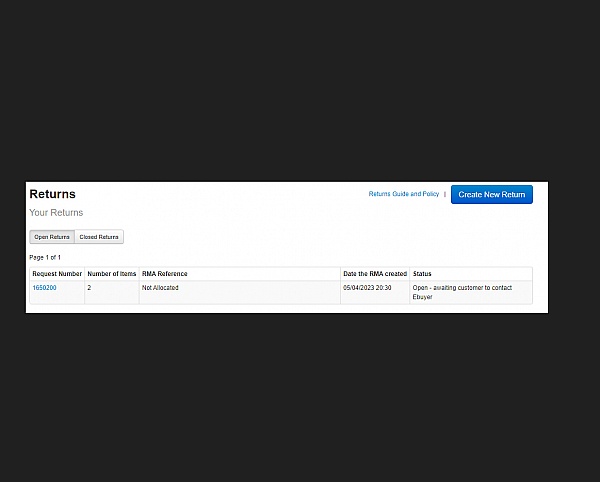Click the Status column header
This screenshot has width=600, height=482.
[471, 274]
